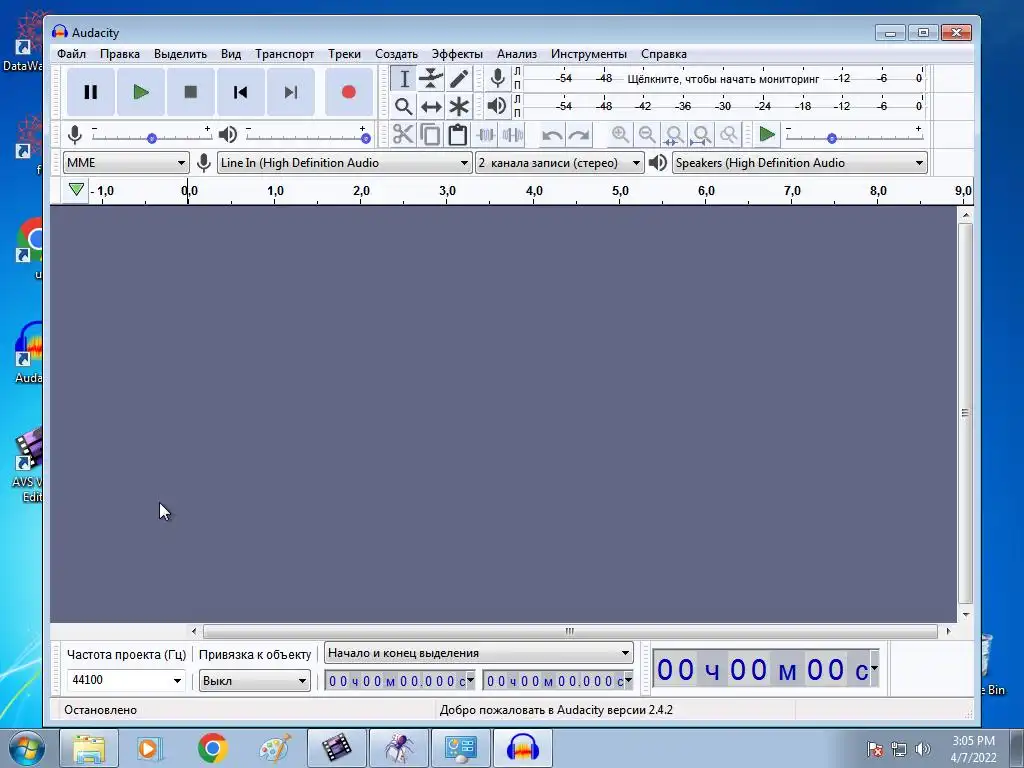
Task: Open Chrome from the taskbar
Action: tap(212, 748)
